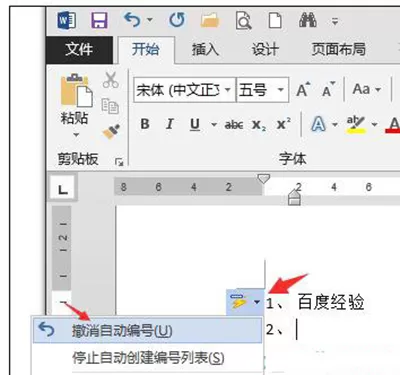Click the redo/repeat circular arrow icon
Image resolution: width=400 pixels, height=375 pixels.
tap(177, 20)
